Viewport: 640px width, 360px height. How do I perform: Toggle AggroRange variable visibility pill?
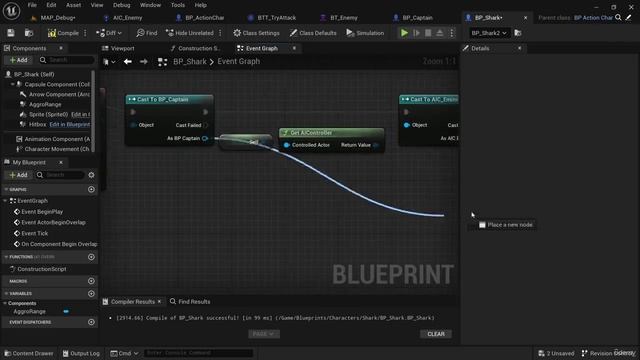[x=66, y=312]
